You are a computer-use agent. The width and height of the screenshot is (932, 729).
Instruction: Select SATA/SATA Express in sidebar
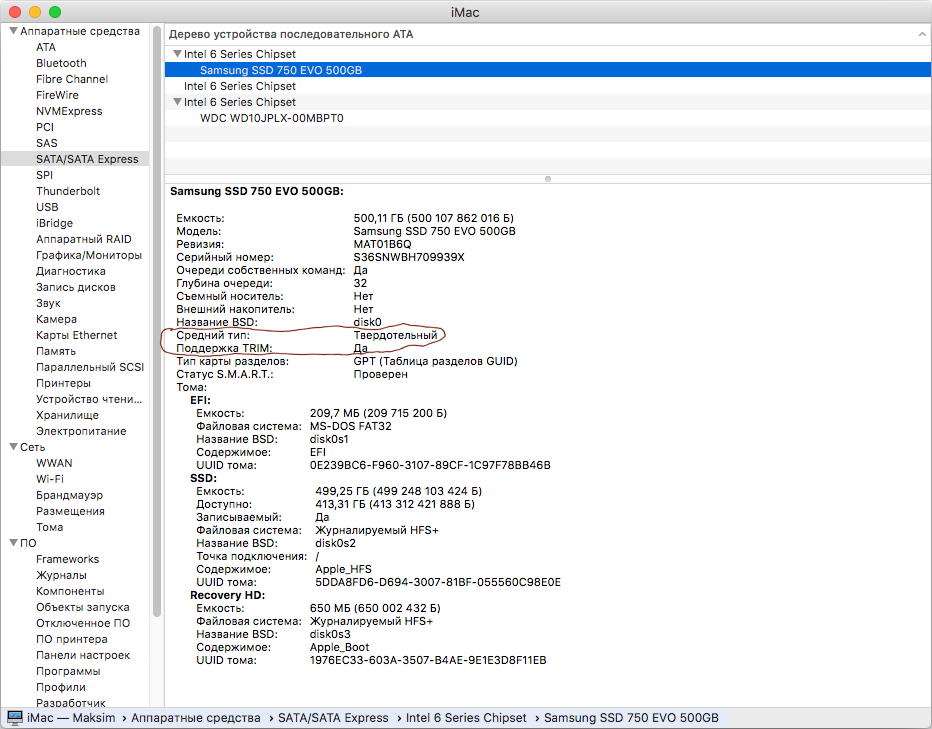tap(75, 159)
